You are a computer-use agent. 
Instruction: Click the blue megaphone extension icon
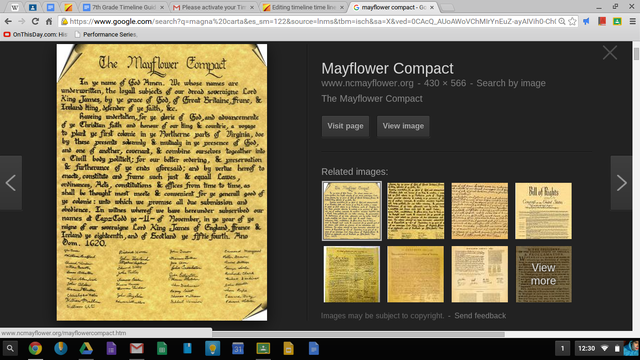pos(587,21)
